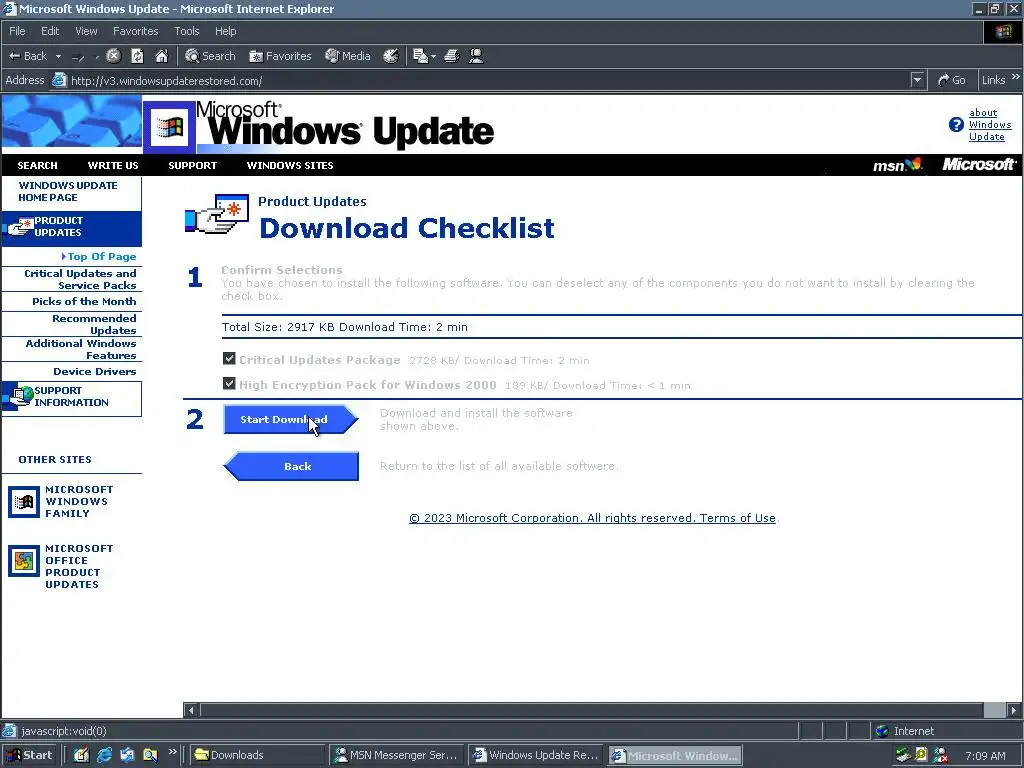Open Critical Updates and Service Packs link

pyautogui.click(x=80, y=280)
